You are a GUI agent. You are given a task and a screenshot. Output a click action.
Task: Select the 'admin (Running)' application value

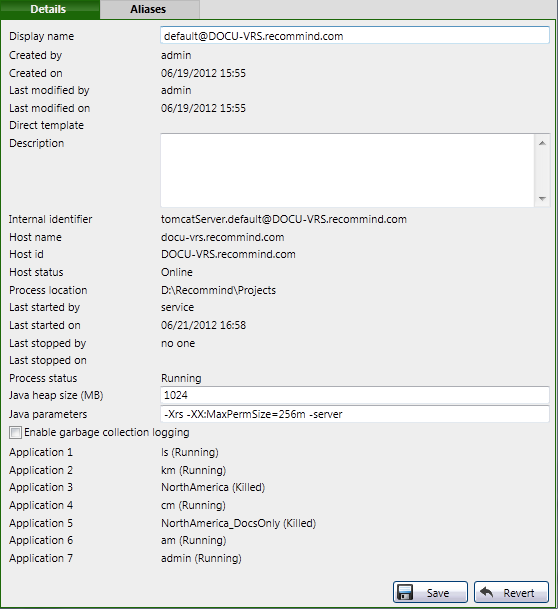point(201,558)
